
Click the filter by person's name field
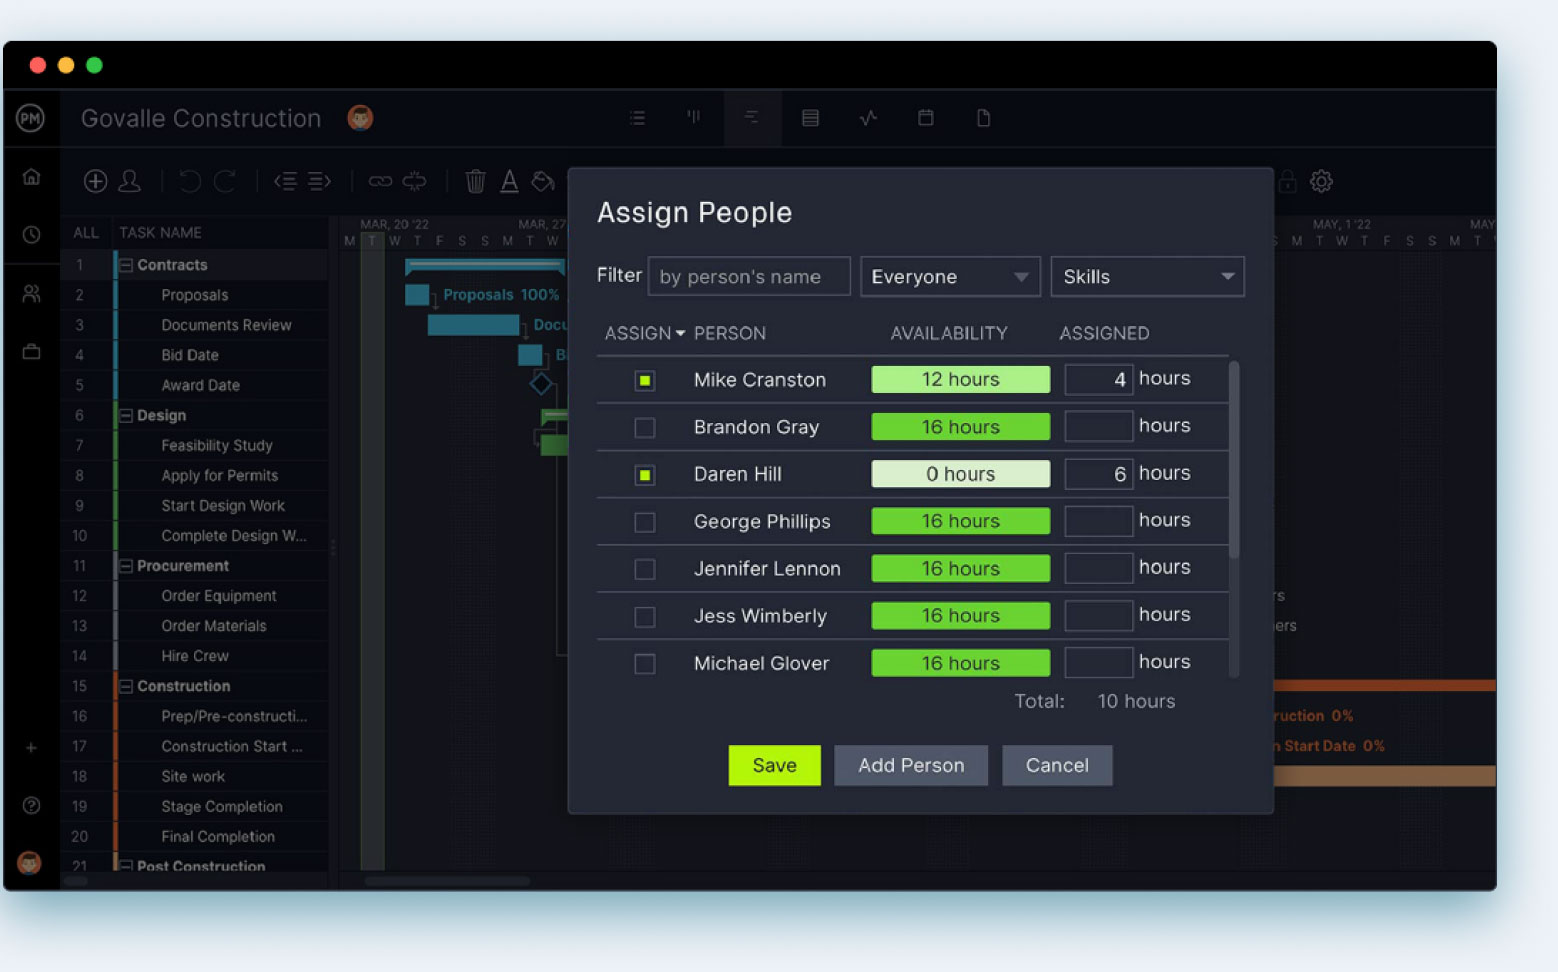coord(748,276)
